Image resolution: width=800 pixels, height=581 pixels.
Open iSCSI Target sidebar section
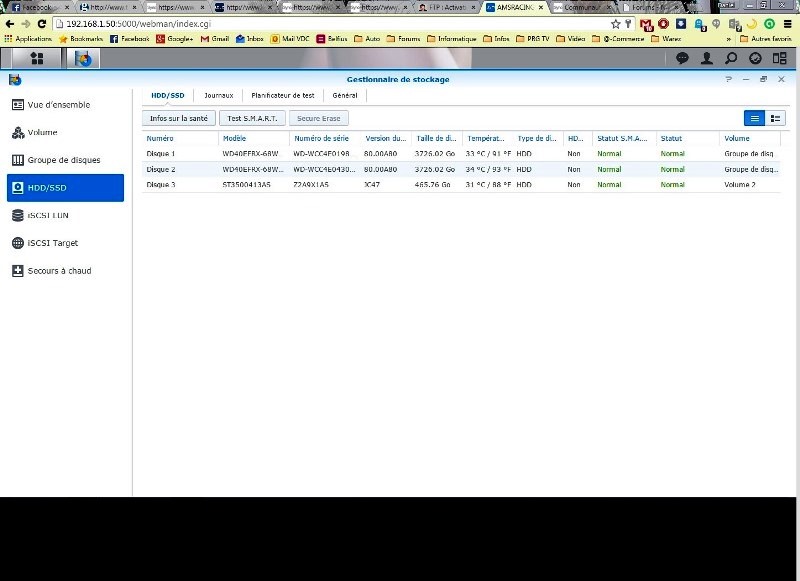[65, 243]
